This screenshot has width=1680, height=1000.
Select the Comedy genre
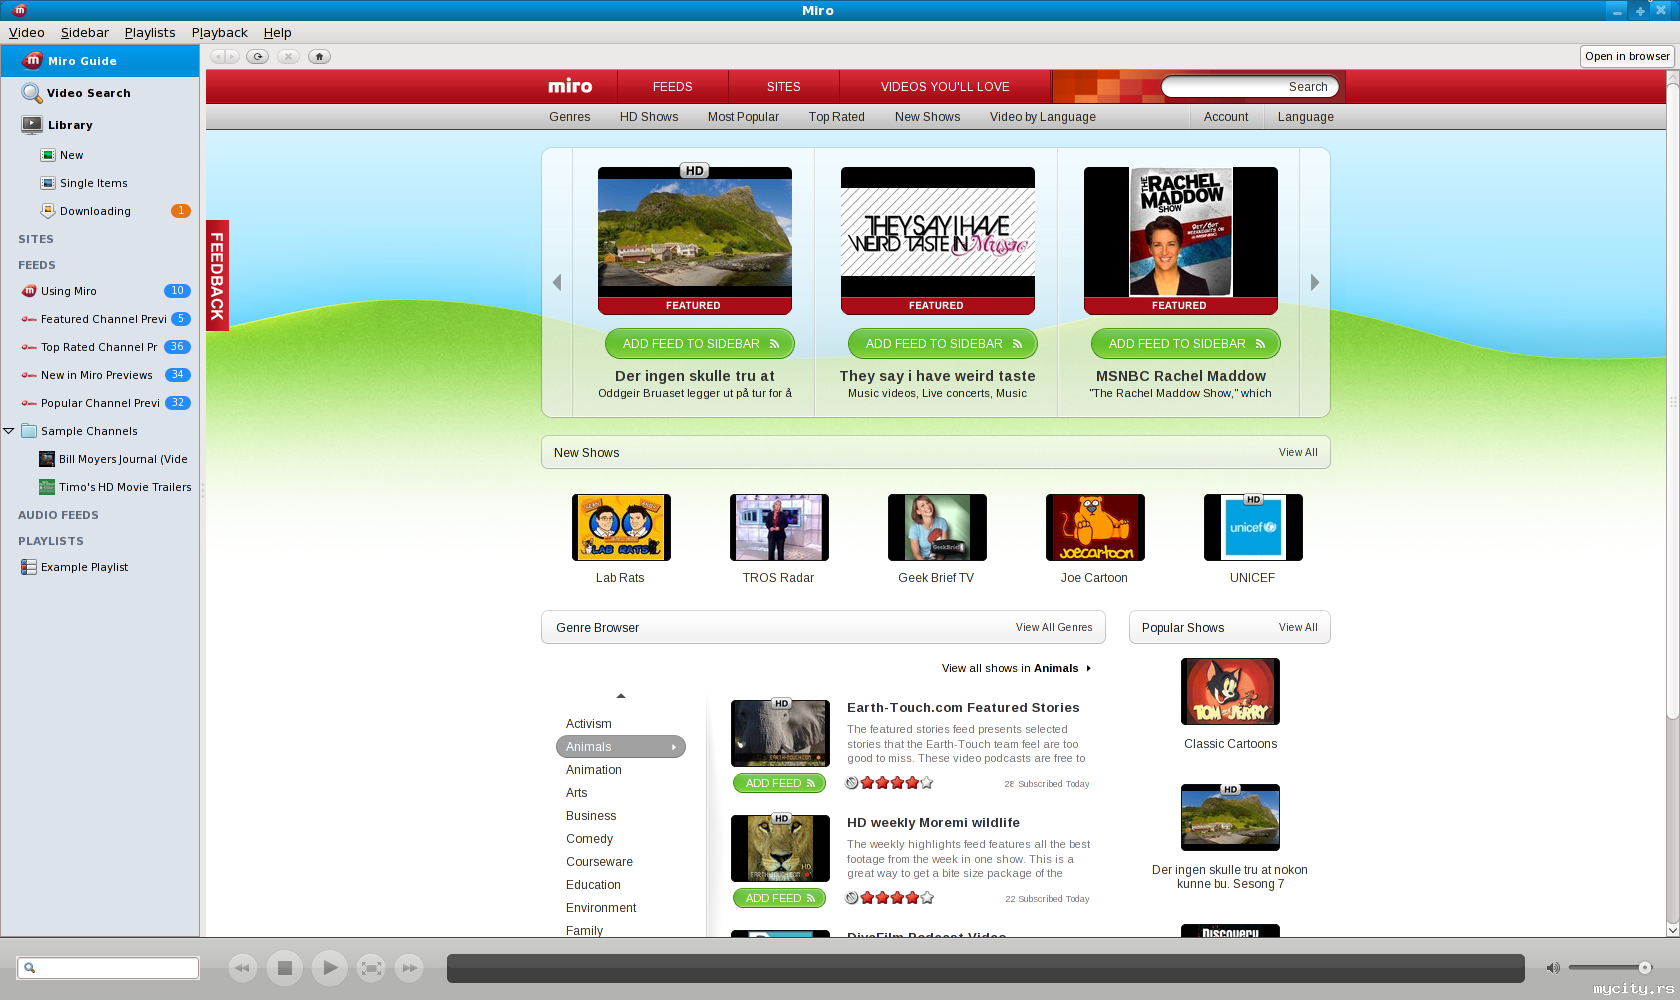pyautogui.click(x=590, y=839)
